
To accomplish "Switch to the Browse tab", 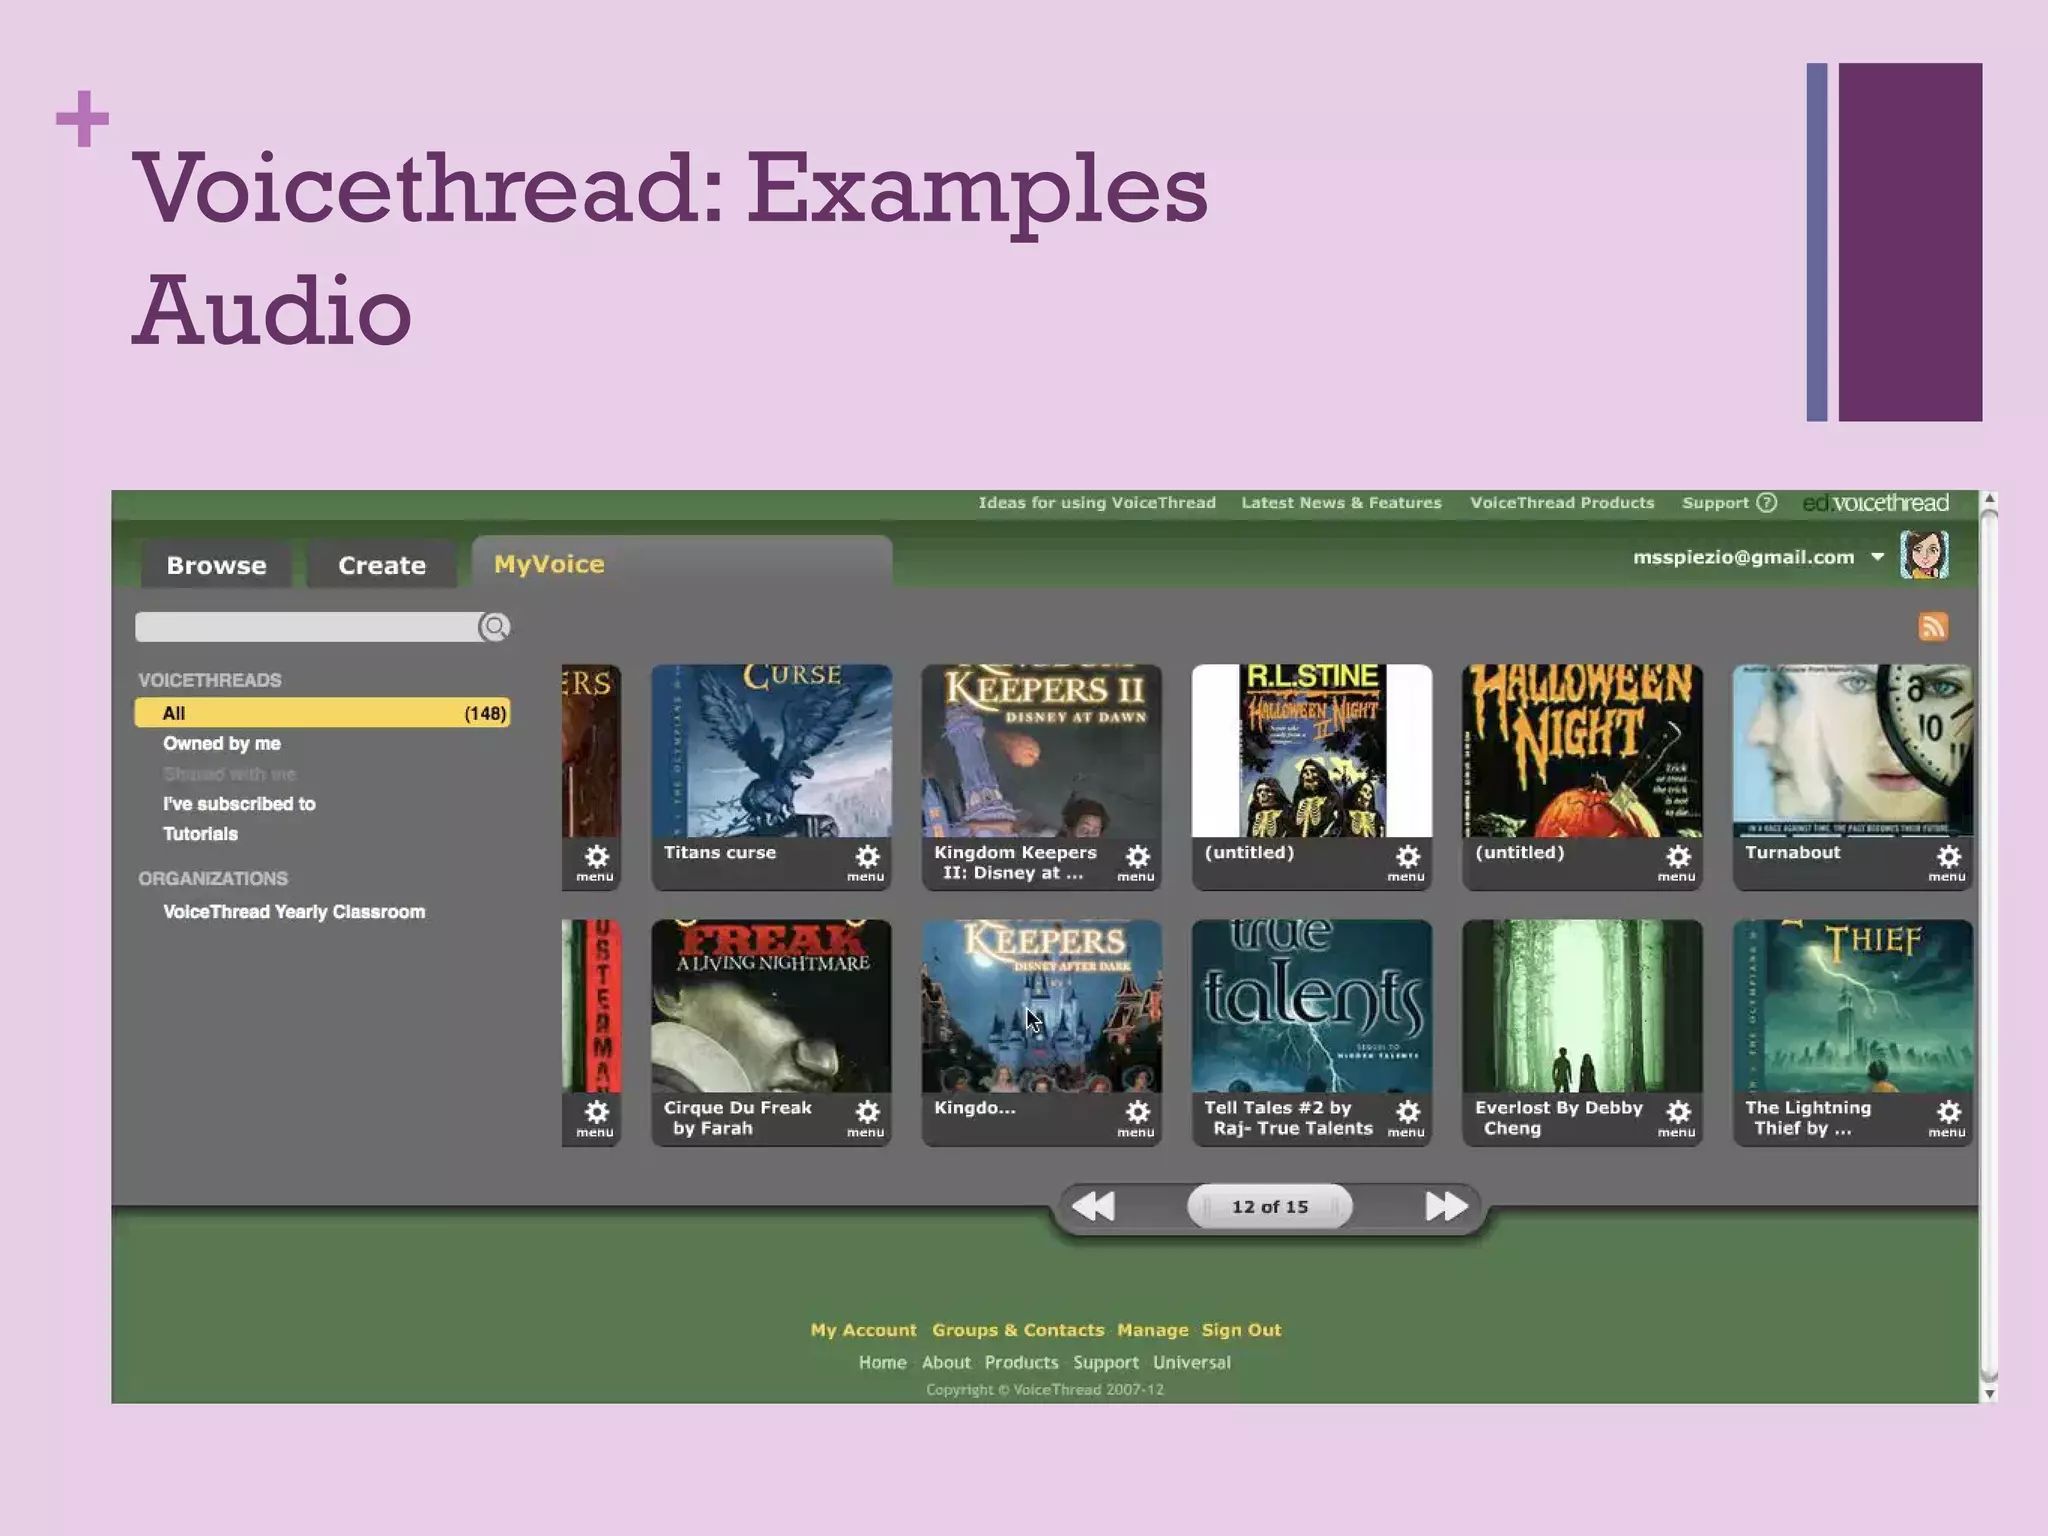I will coord(216,565).
